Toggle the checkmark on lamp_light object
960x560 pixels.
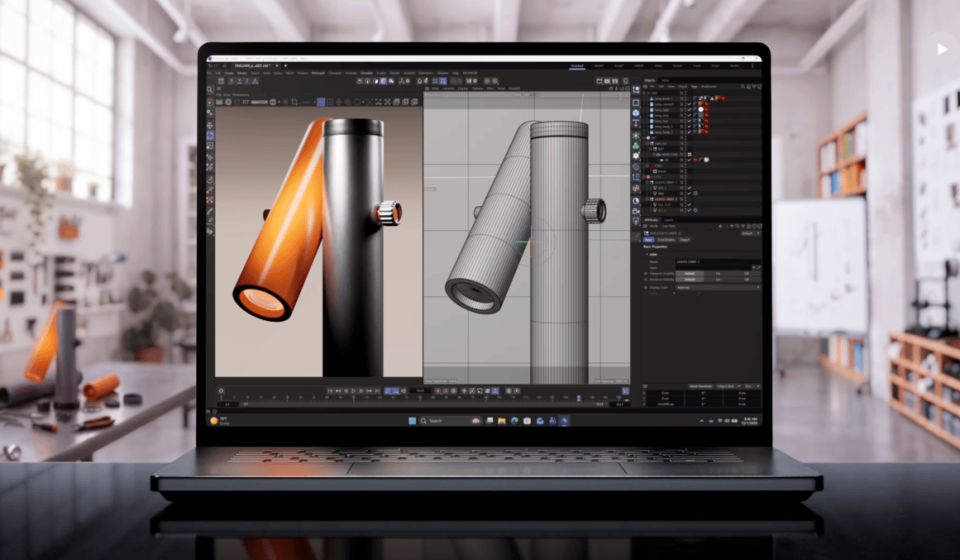tap(689, 110)
